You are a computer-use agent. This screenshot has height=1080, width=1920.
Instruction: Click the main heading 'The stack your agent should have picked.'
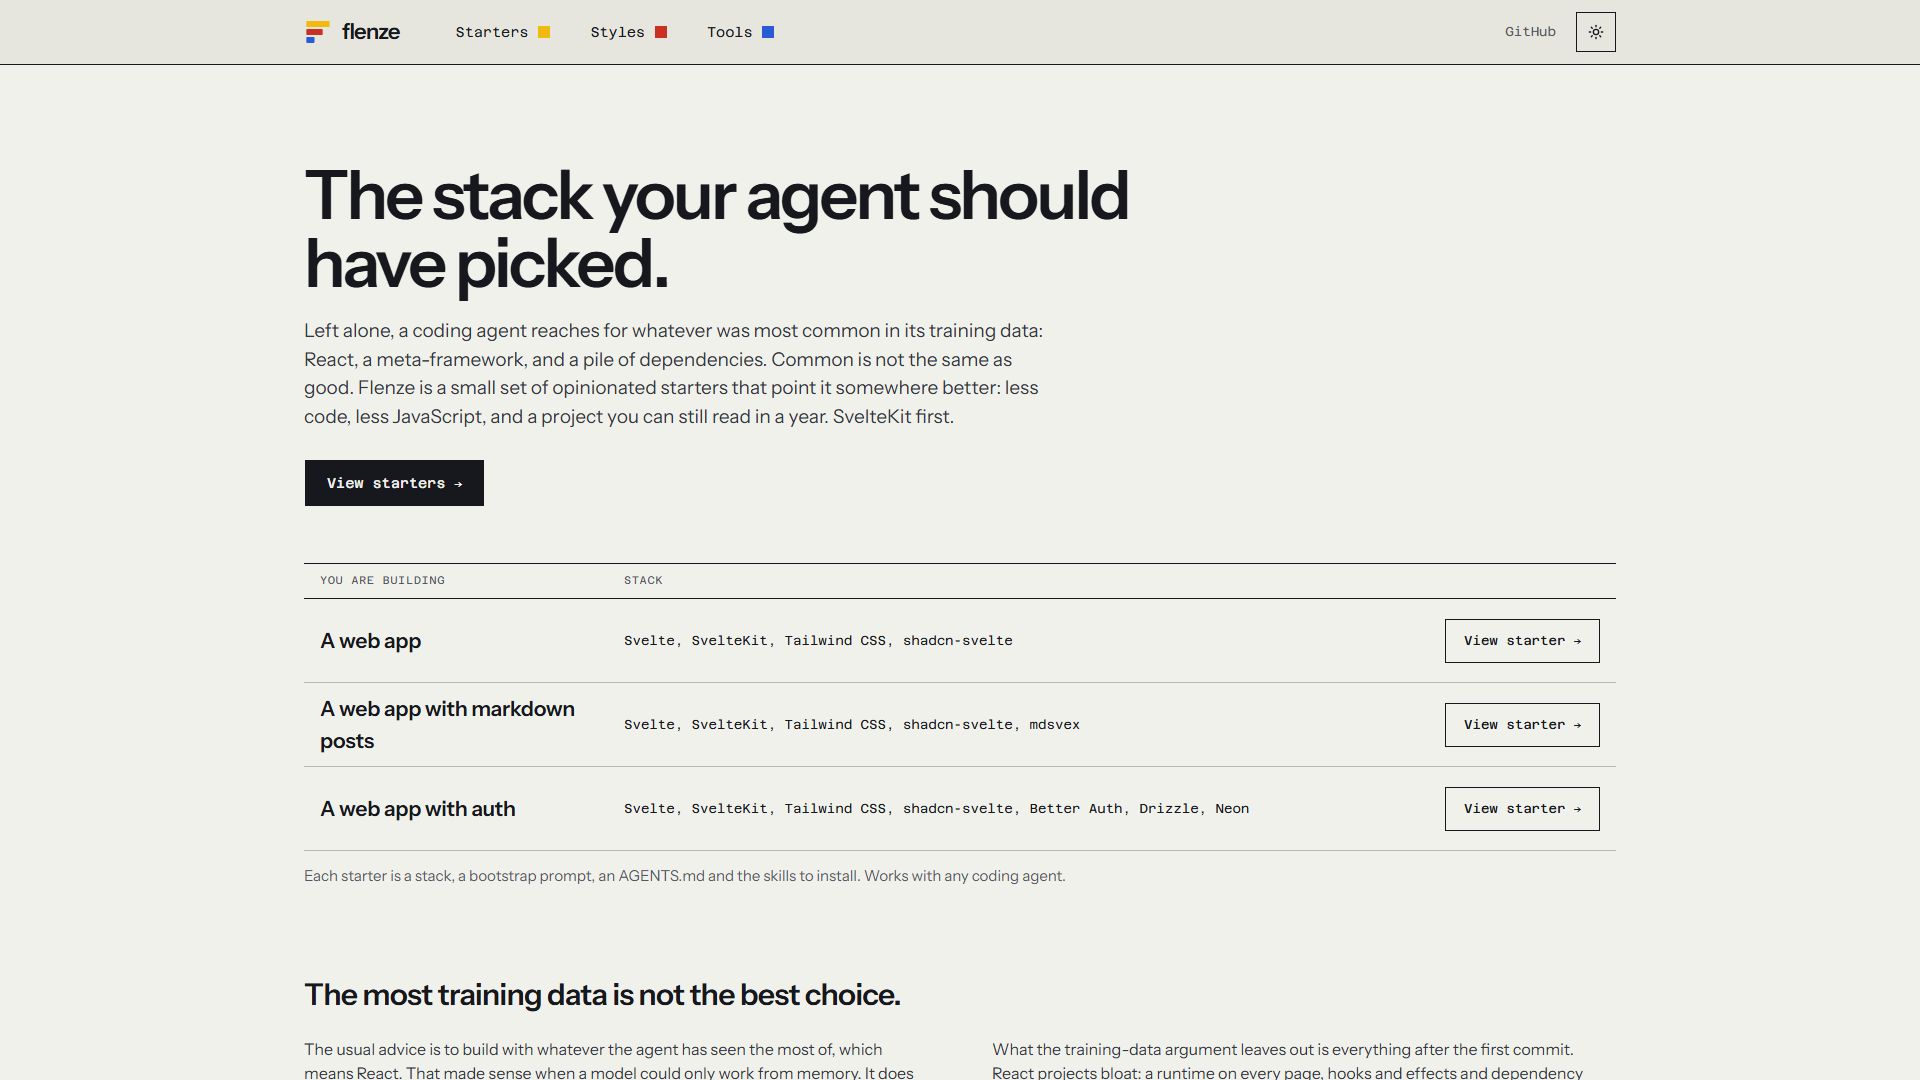[x=716, y=230]
